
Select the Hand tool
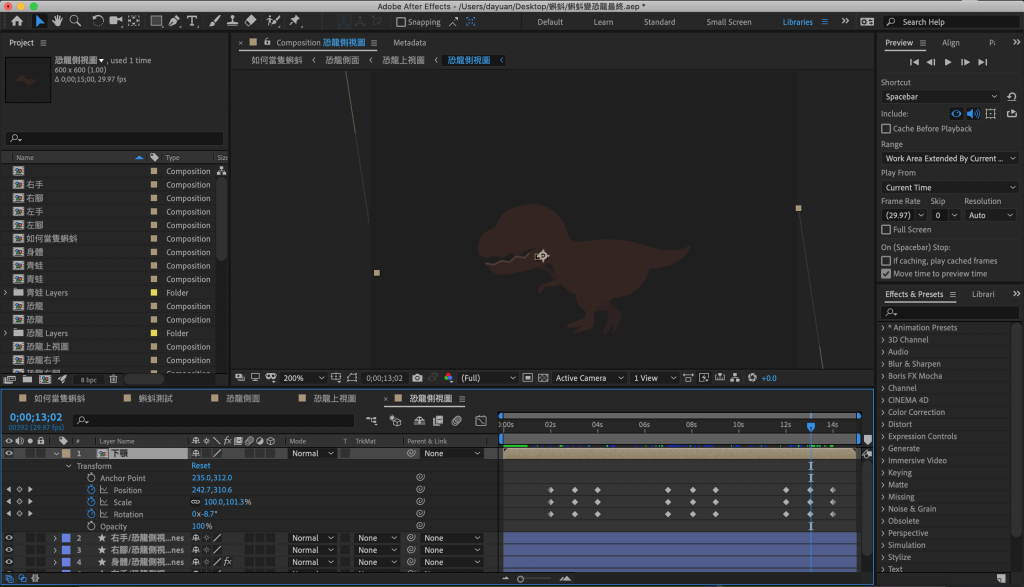[59, 21]
